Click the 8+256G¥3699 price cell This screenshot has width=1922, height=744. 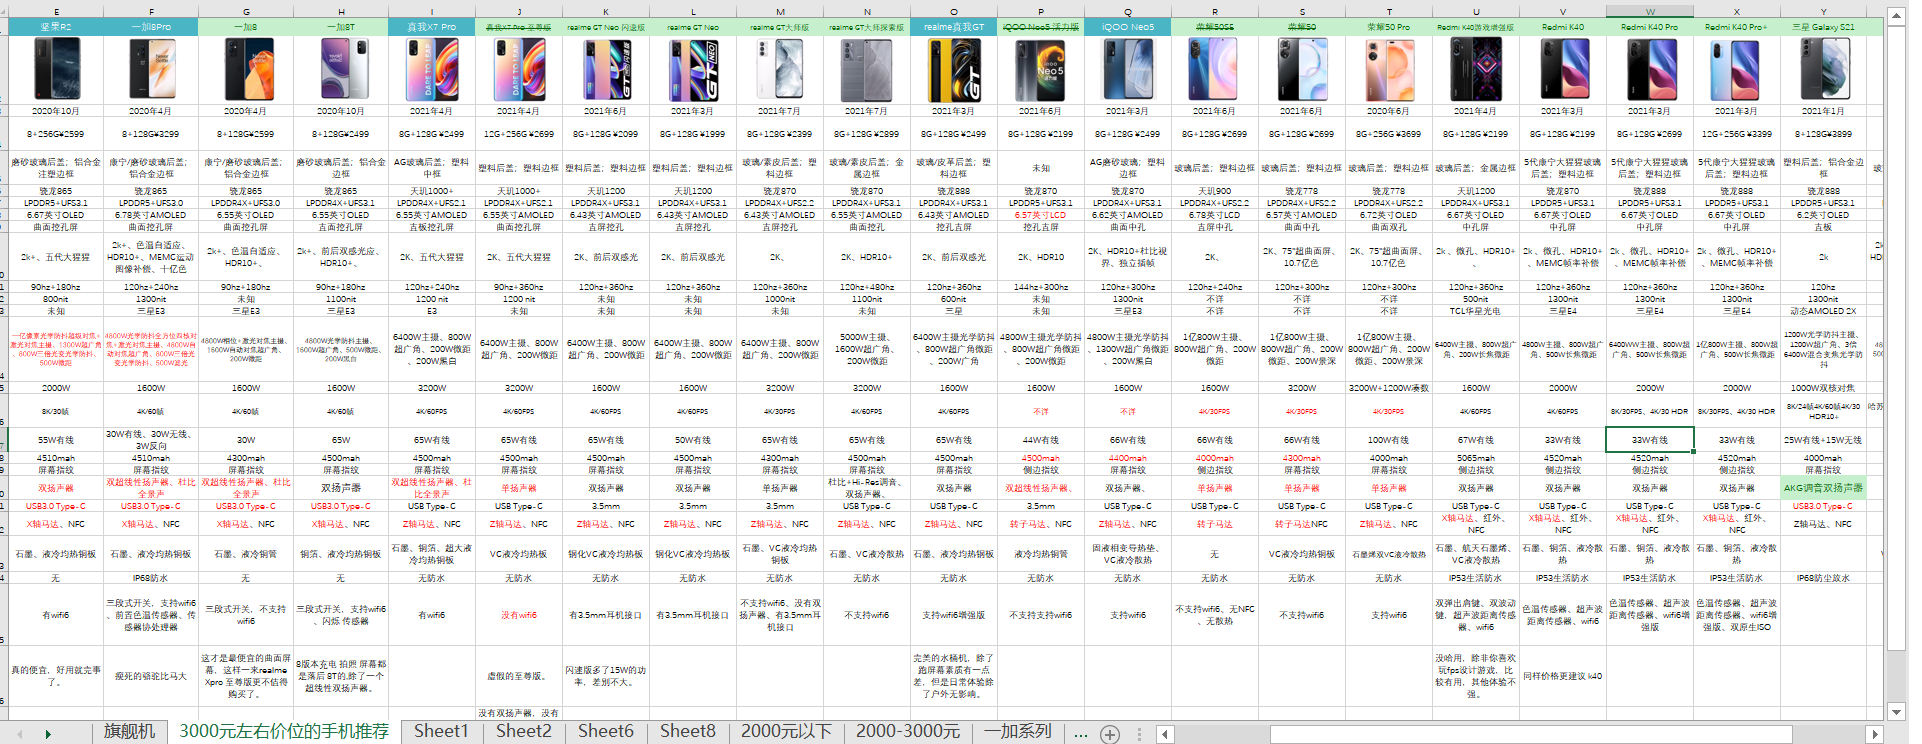click(x=1389, y=133)
